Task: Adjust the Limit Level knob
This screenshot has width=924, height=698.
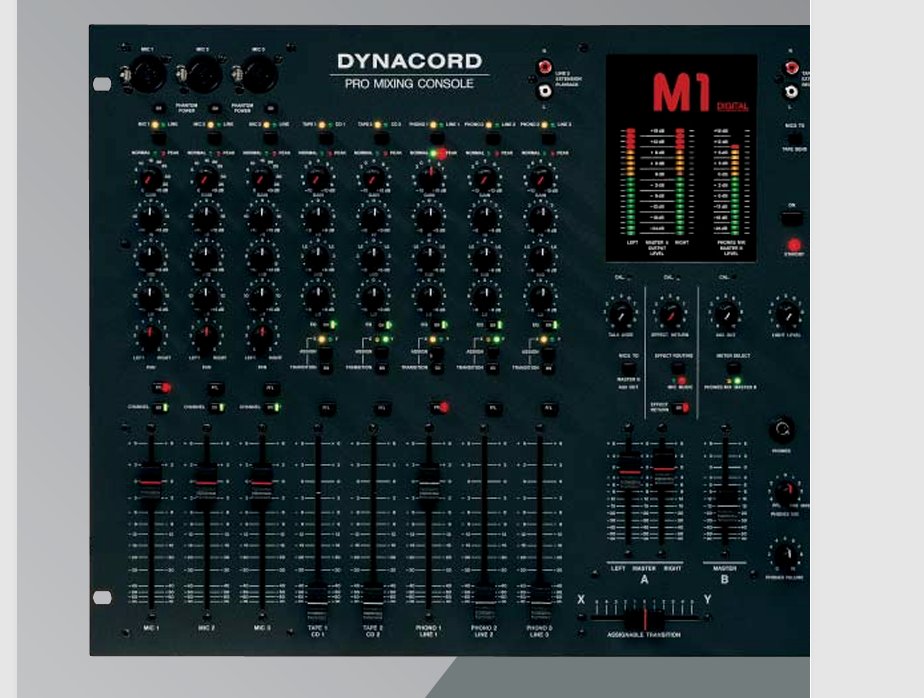Action: (787, 314)
